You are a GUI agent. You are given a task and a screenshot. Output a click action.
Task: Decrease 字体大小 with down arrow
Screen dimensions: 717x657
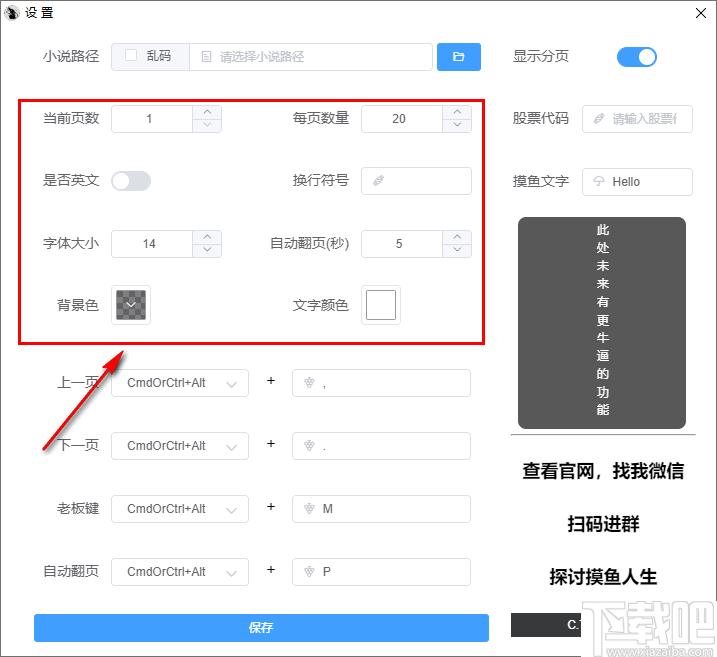[x=207, y=250]
